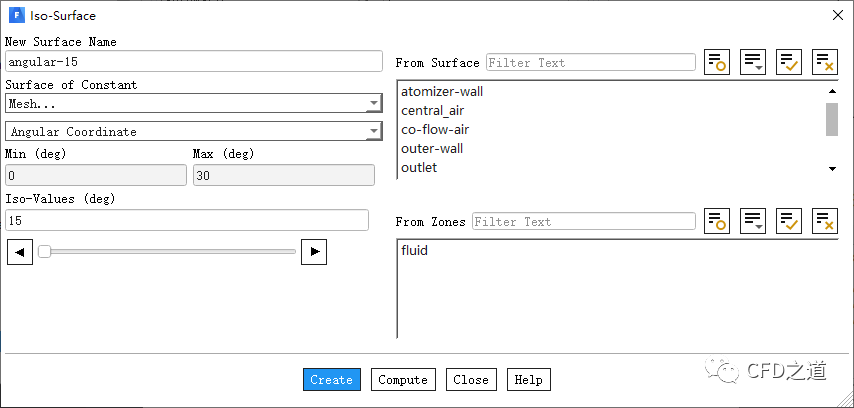The height and width of the screenshot is (408, 854).
Task: Open filter options menu for From Surface
Action: 753,62
